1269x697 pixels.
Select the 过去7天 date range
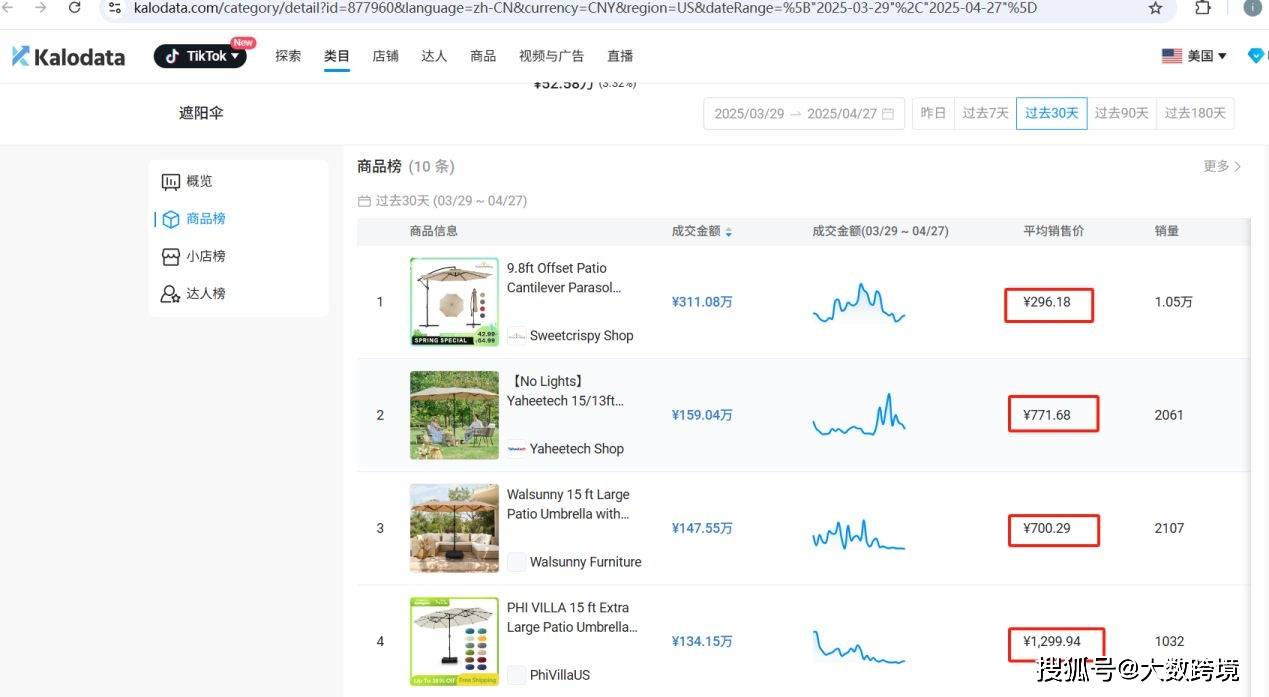(x=985, y=113)
